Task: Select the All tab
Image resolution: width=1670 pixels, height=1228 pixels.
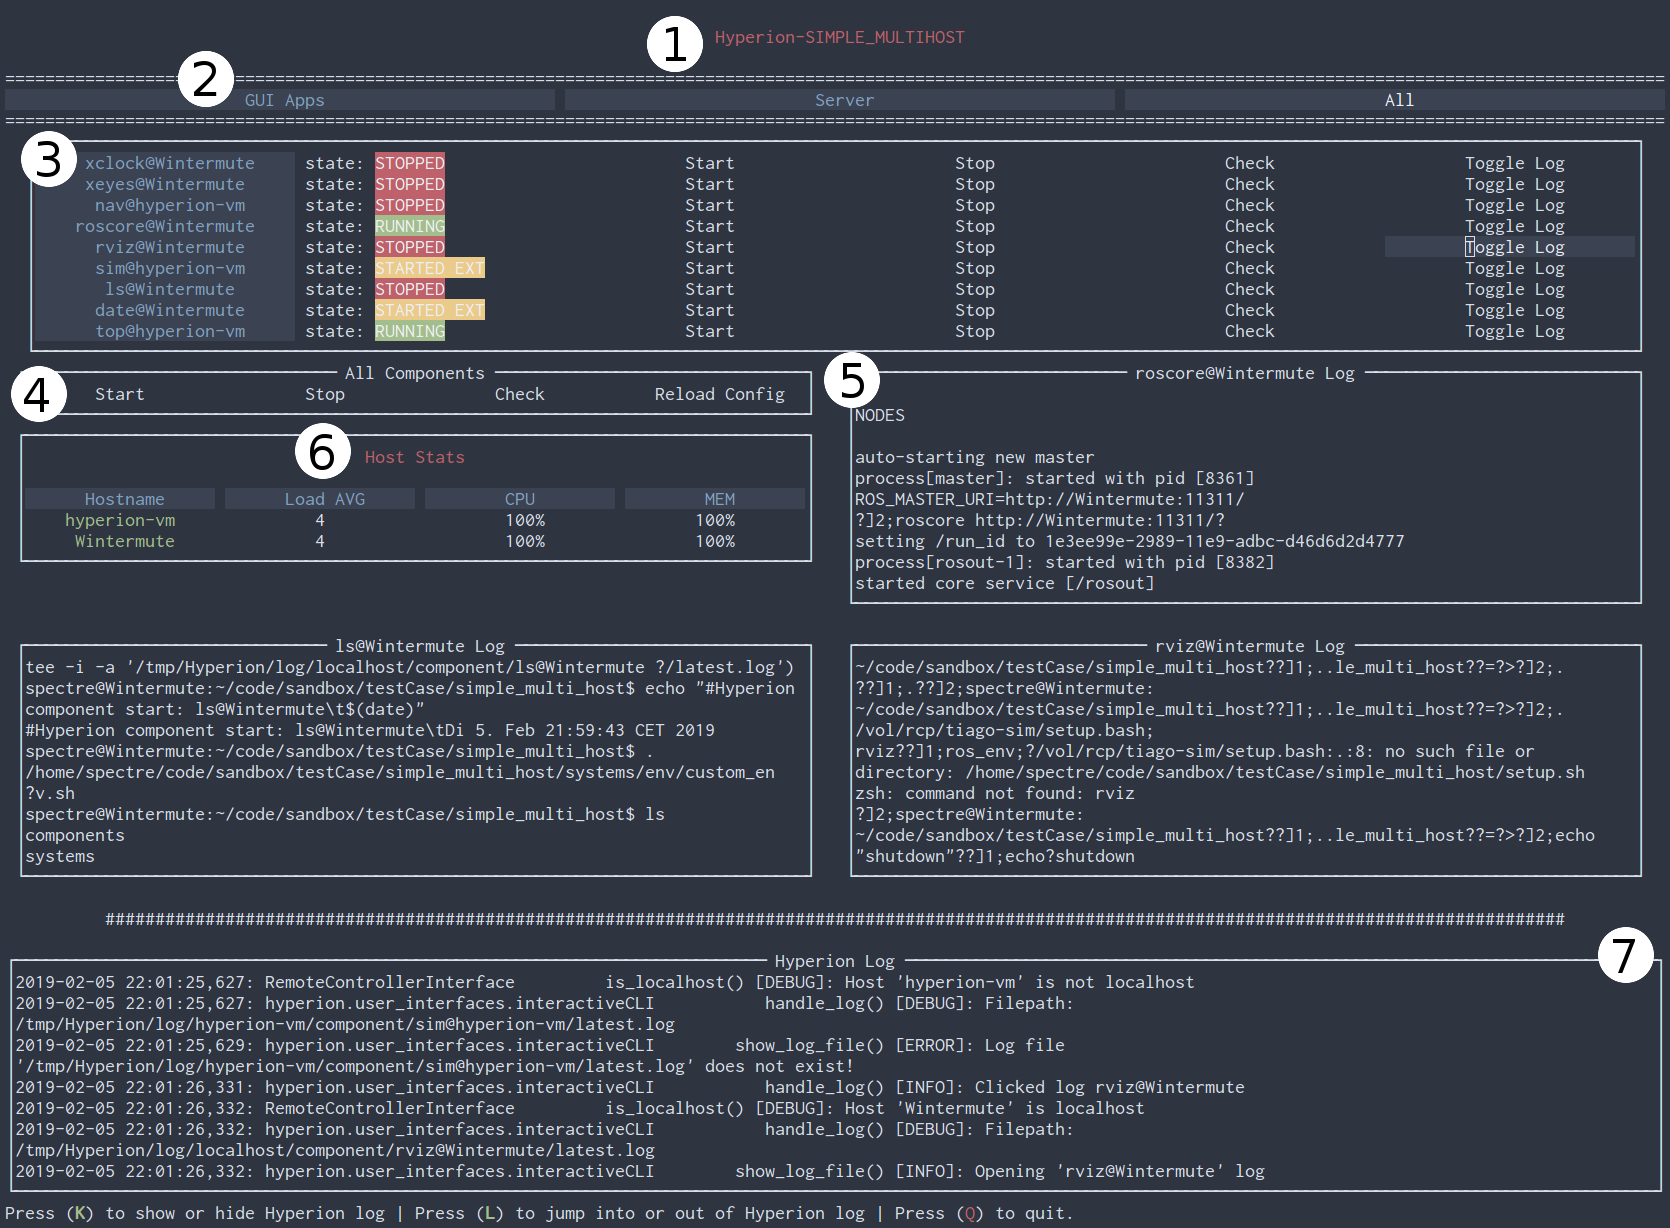Action: [1398, 100]
